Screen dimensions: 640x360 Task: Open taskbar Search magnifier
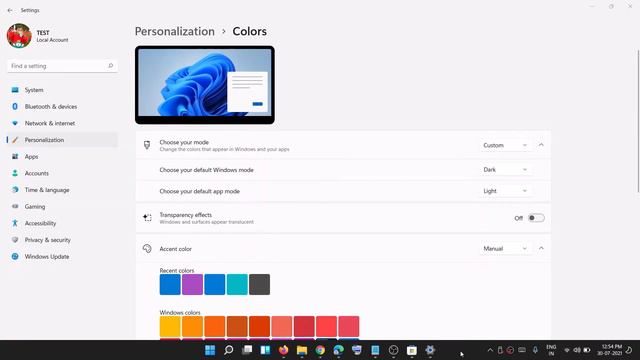tap(229, 350)
